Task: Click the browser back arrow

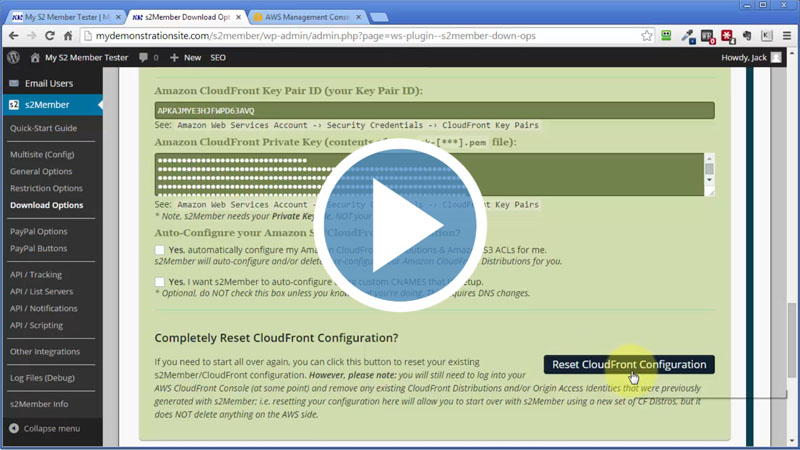Action: click(15, 36)
